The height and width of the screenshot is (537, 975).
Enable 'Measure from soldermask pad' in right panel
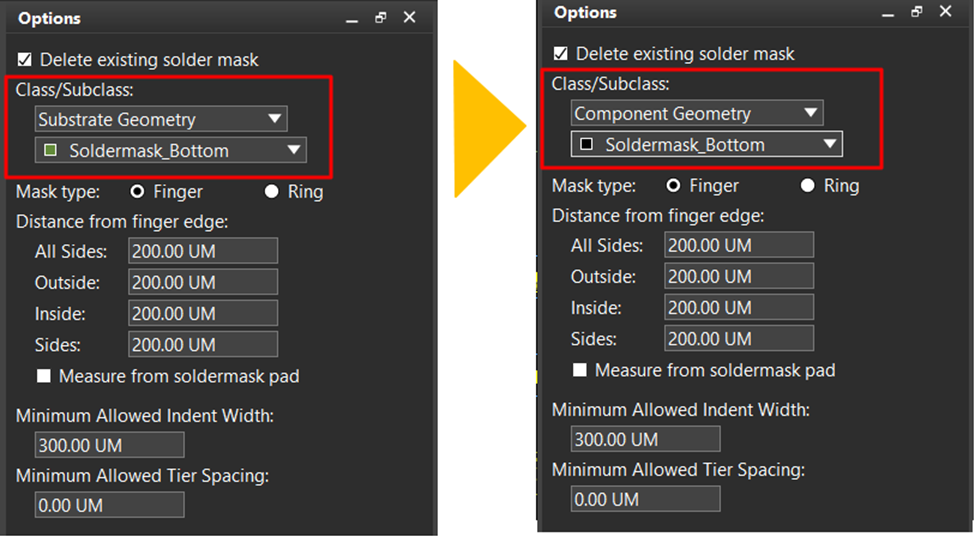(x=580, y=370)
